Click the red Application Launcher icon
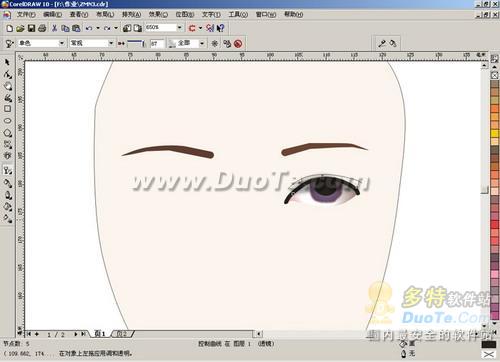Screen dimensions: 500x362 coord(192,28)
